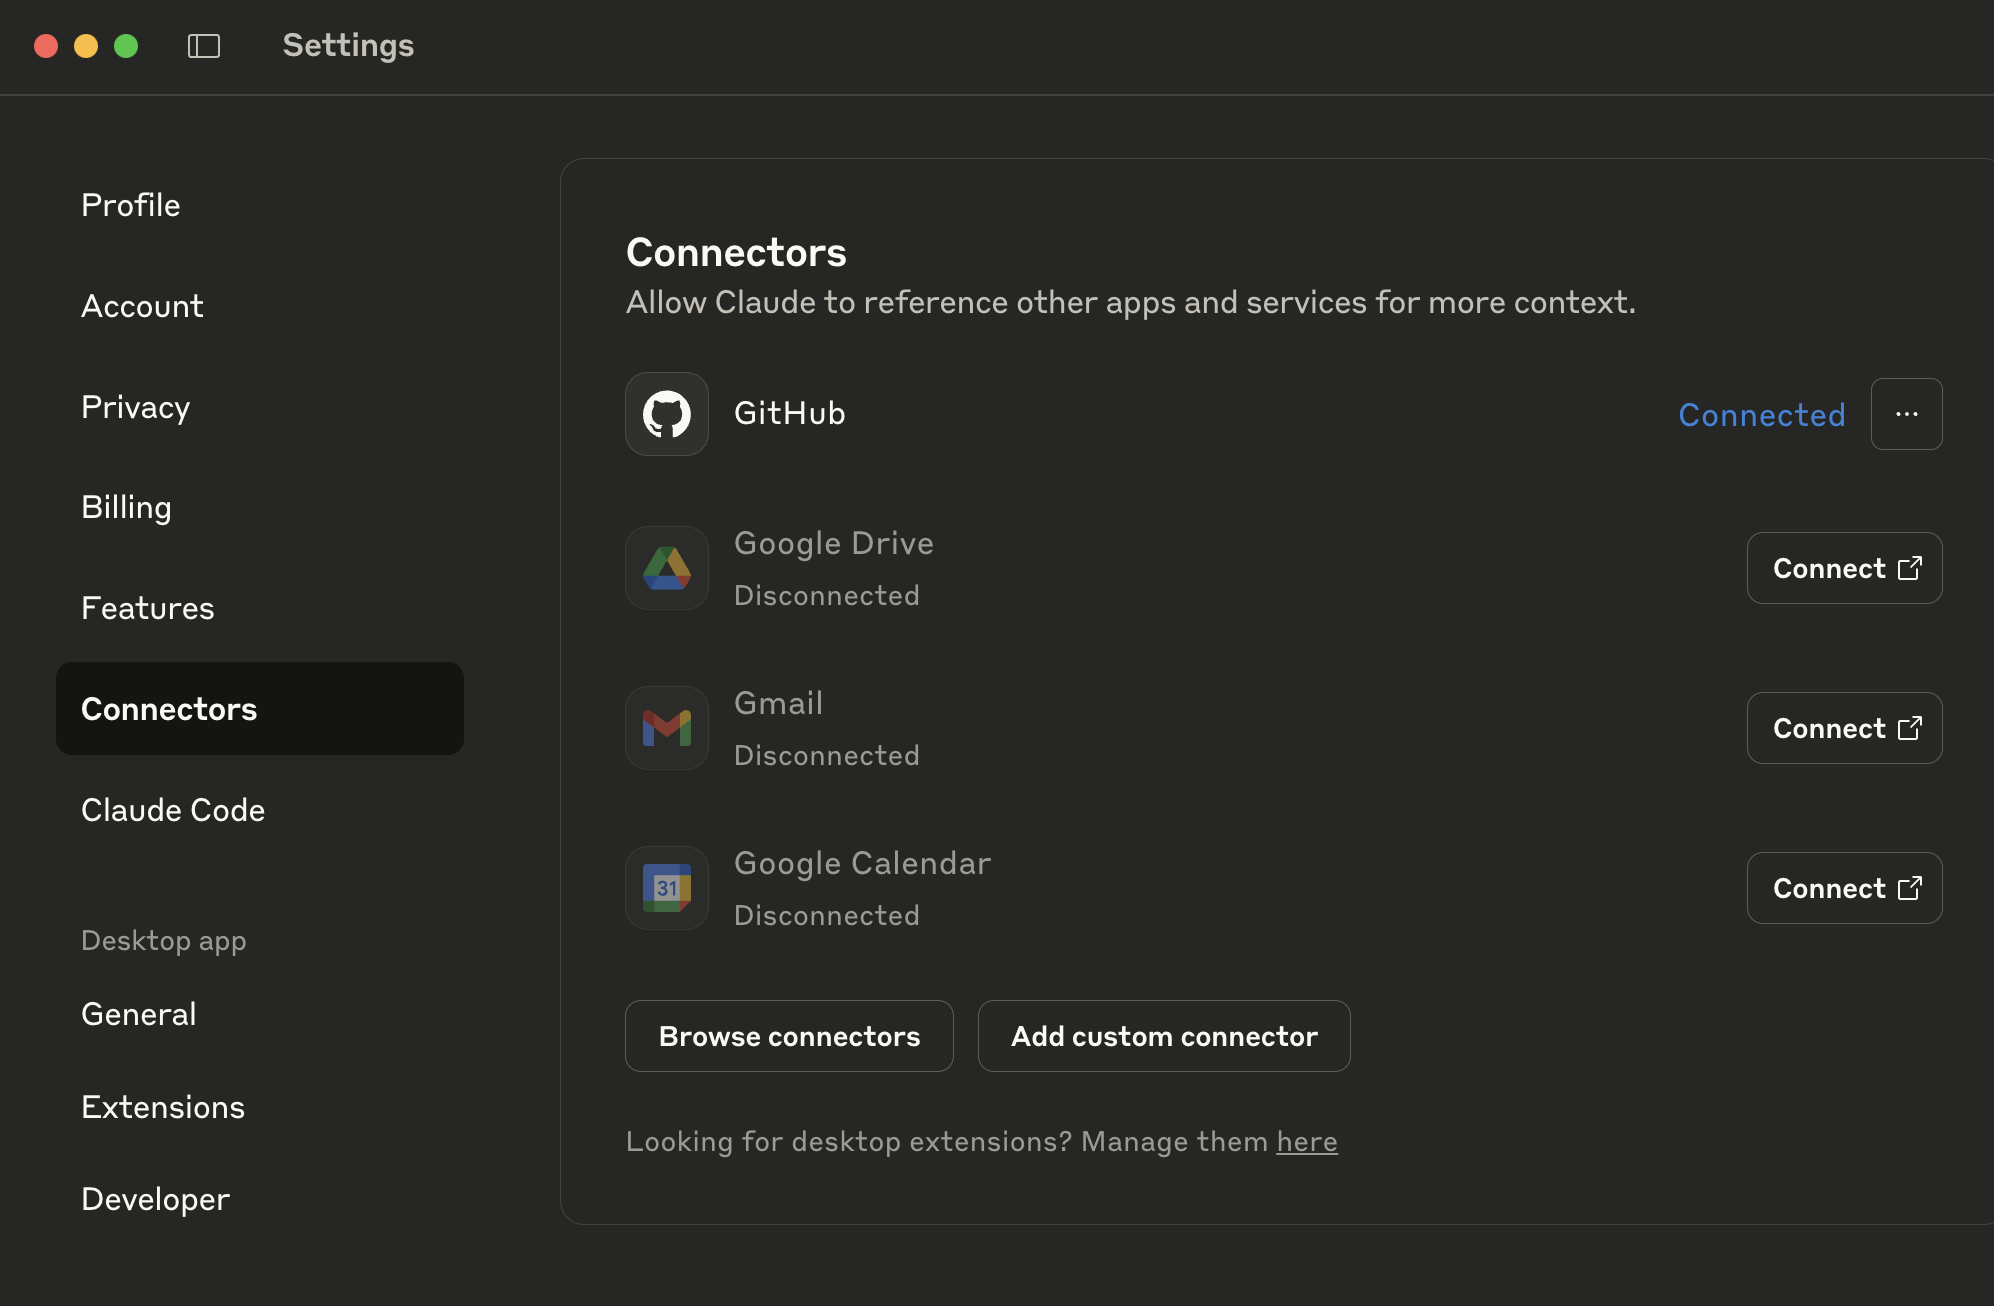Navigate to Developer settings
1994x1306 pixels.
(x=155, y=1199)
